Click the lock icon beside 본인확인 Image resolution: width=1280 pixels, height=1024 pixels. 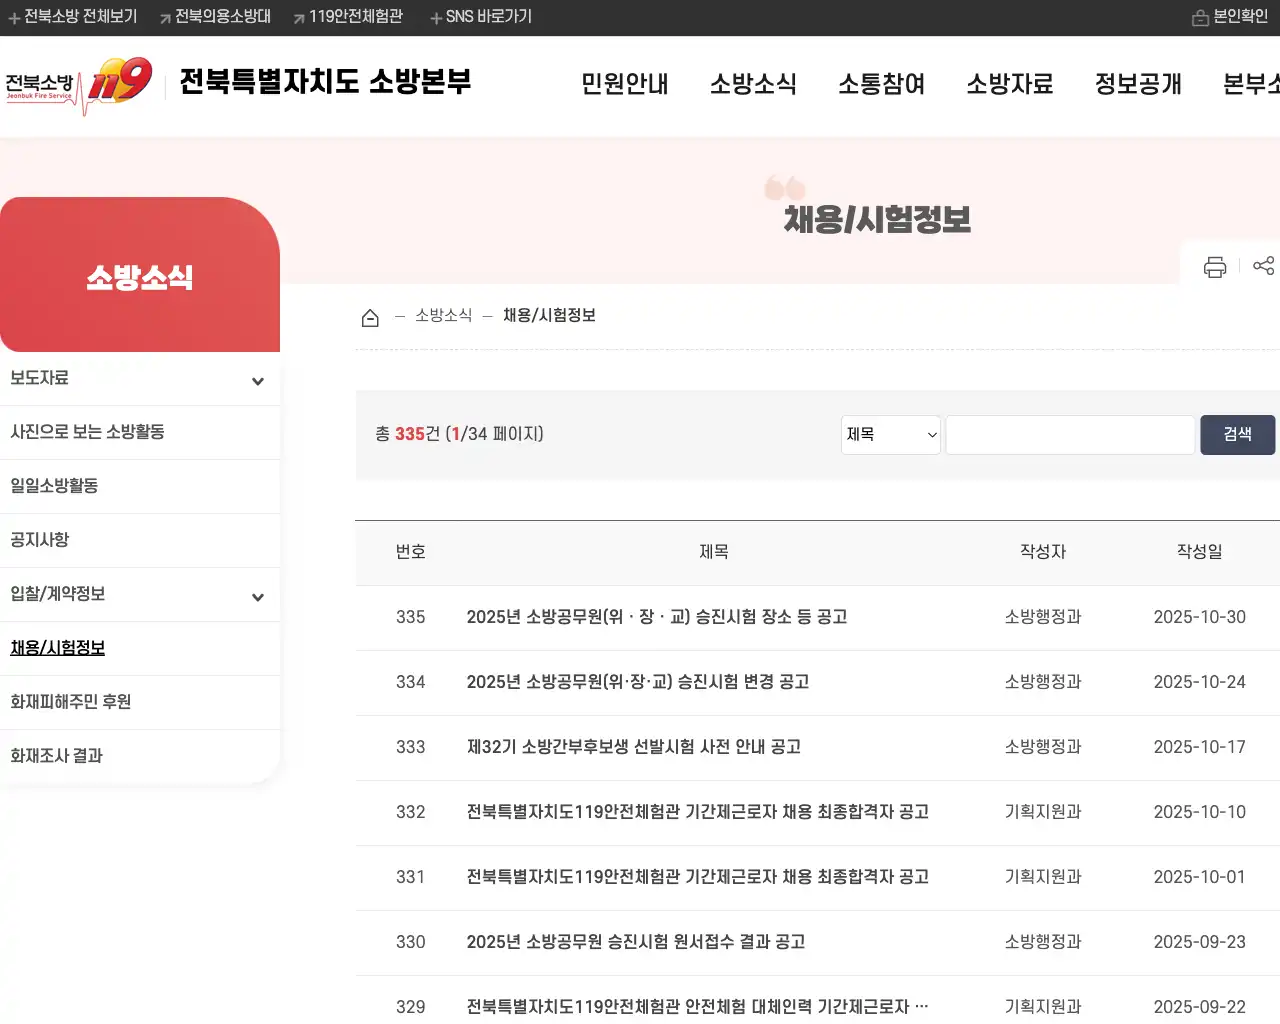(x=1199, y=17)
